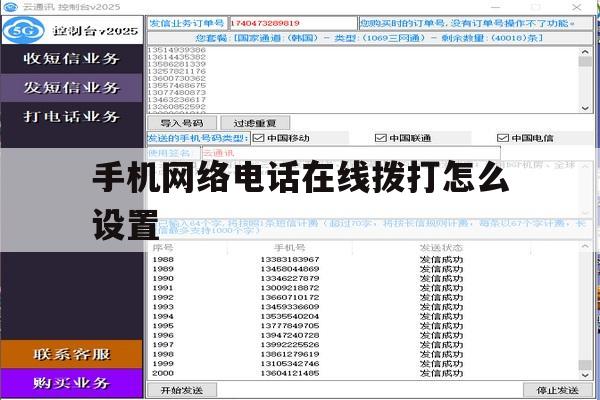Click the 5G cloud logo icon
600x400 pixels.
click(24, 30)
